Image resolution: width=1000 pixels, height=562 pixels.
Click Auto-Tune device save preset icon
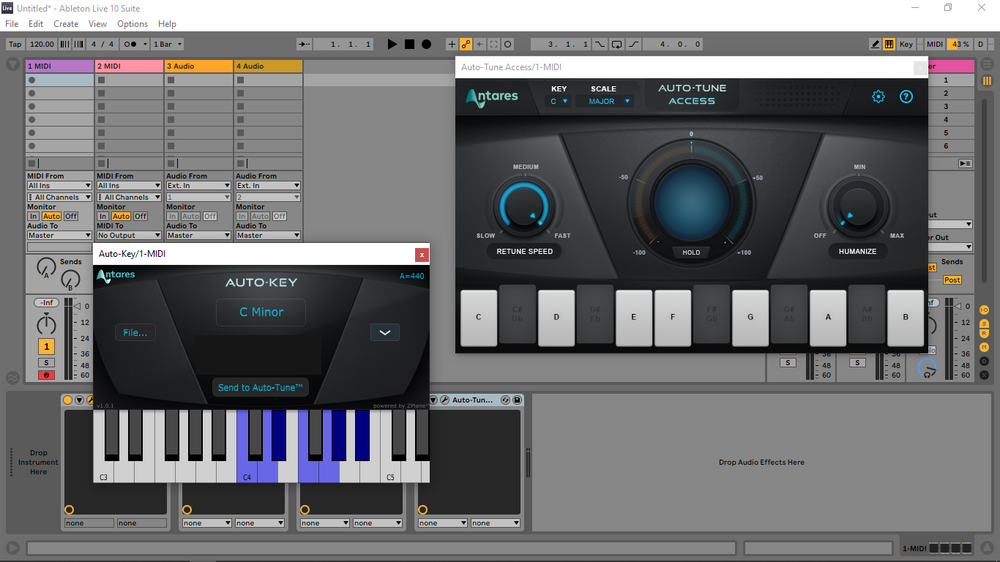[x=517, y=400]
